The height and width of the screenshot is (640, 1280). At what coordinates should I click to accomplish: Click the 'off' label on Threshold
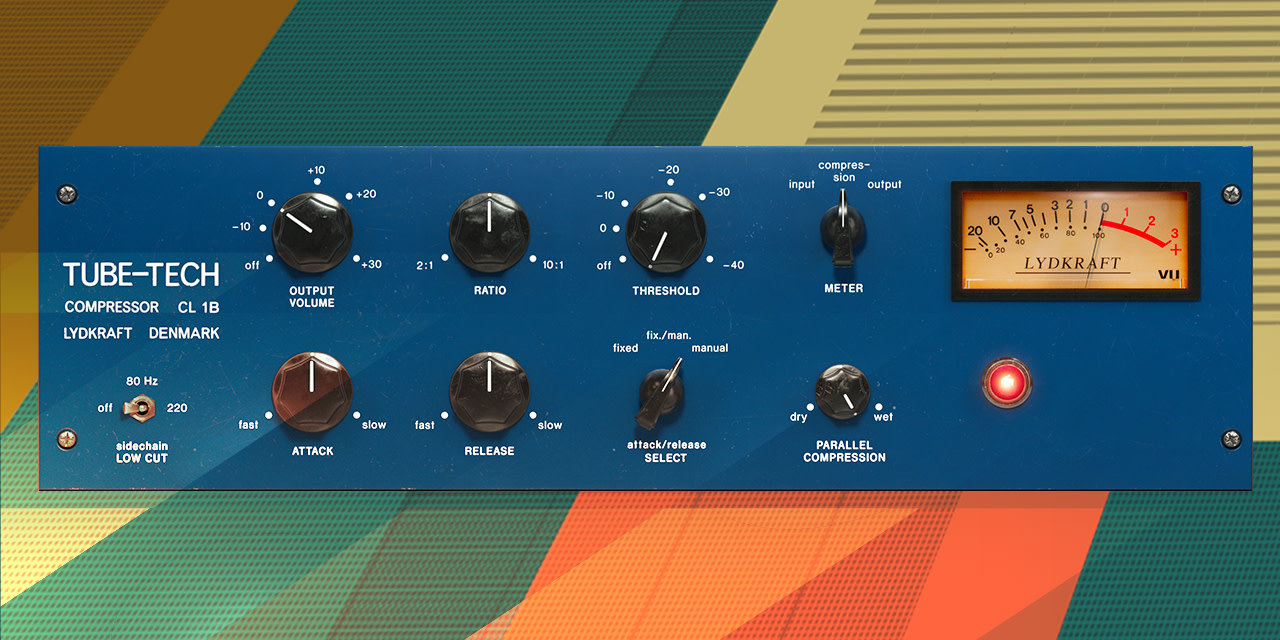(x=604, y=266)
